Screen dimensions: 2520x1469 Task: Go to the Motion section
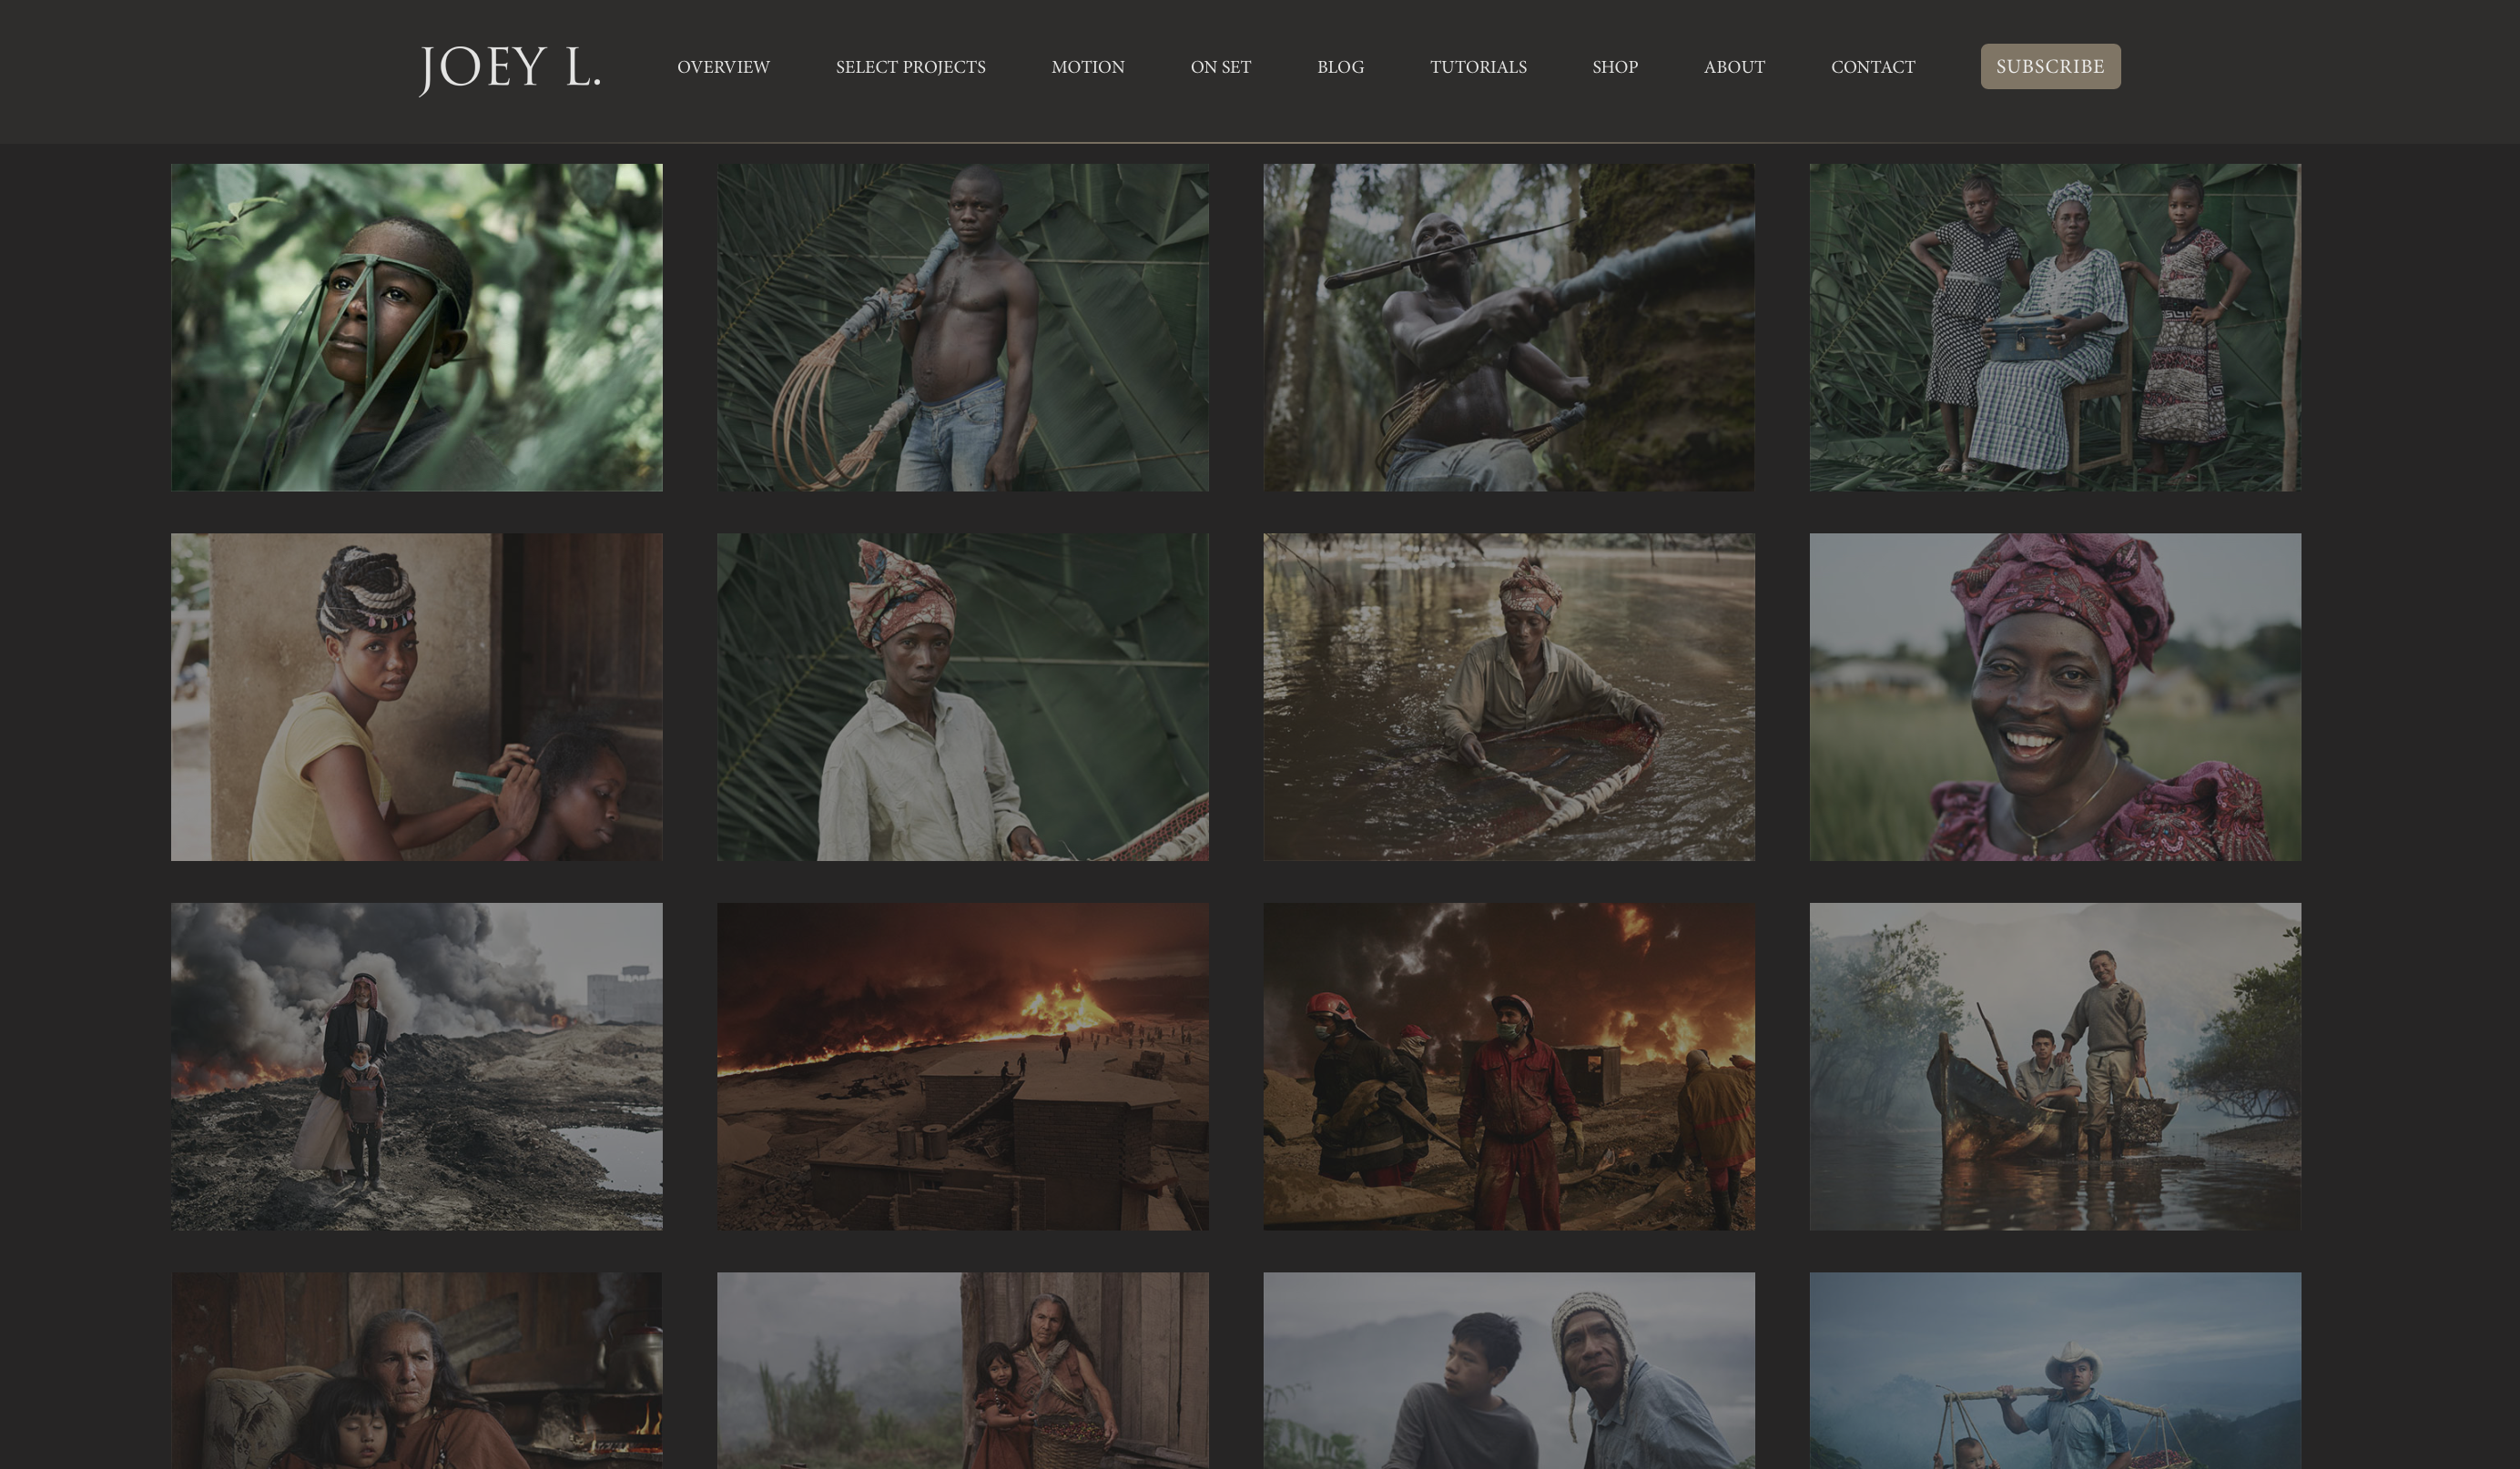1087,67
